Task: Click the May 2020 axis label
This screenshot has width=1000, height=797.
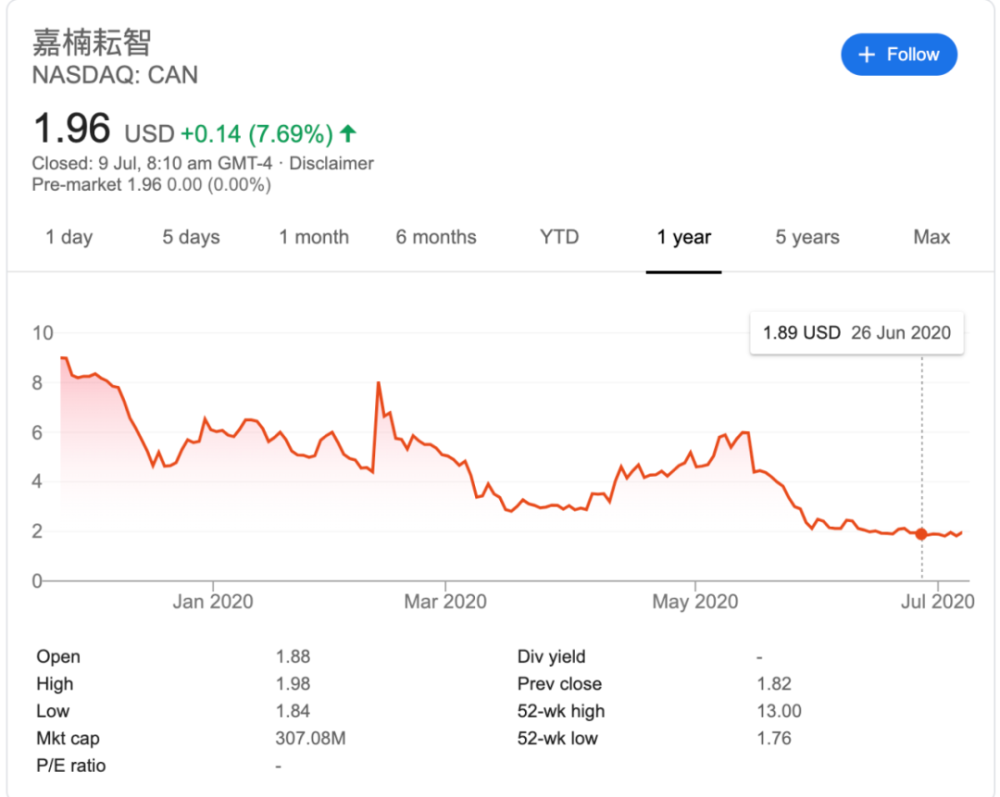Action: coord(695,601)
